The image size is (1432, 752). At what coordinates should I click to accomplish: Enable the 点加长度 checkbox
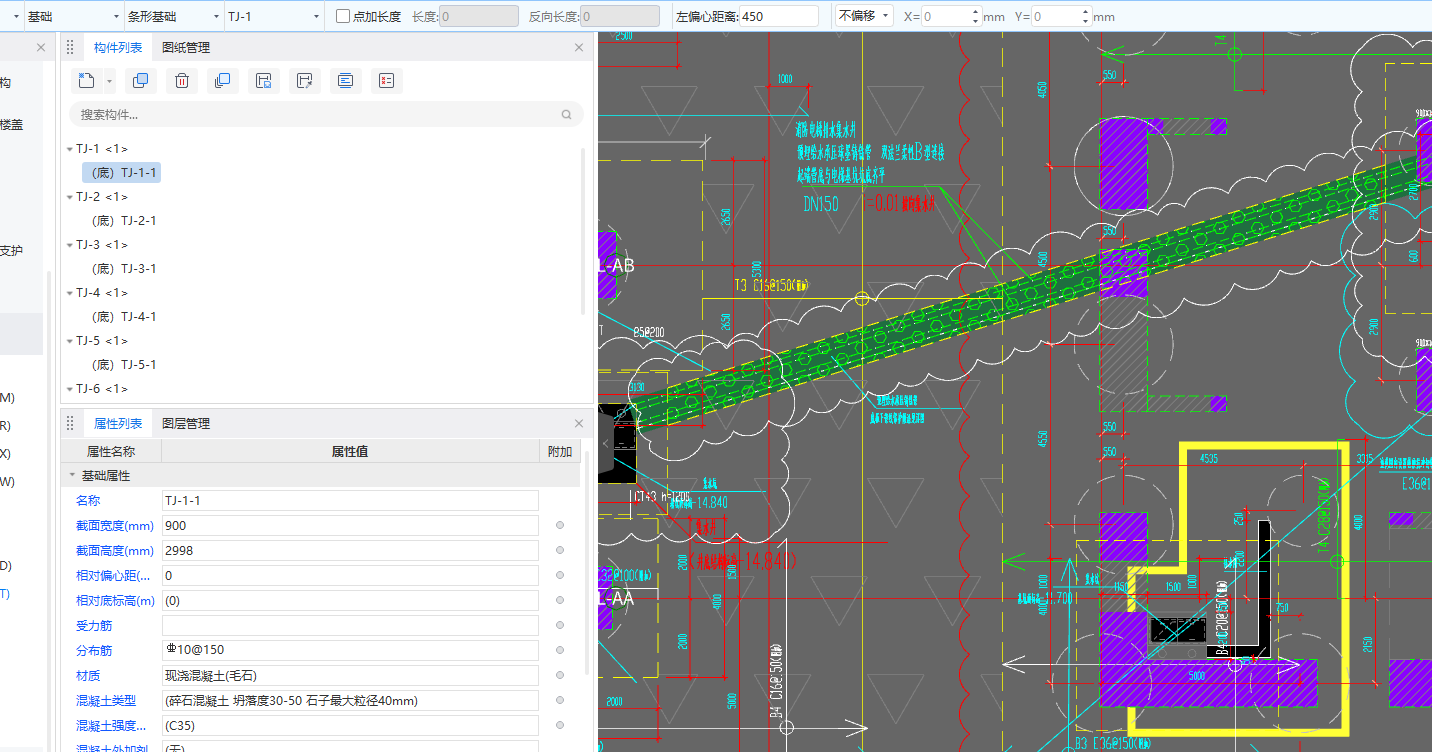click(x=343, y=16)
